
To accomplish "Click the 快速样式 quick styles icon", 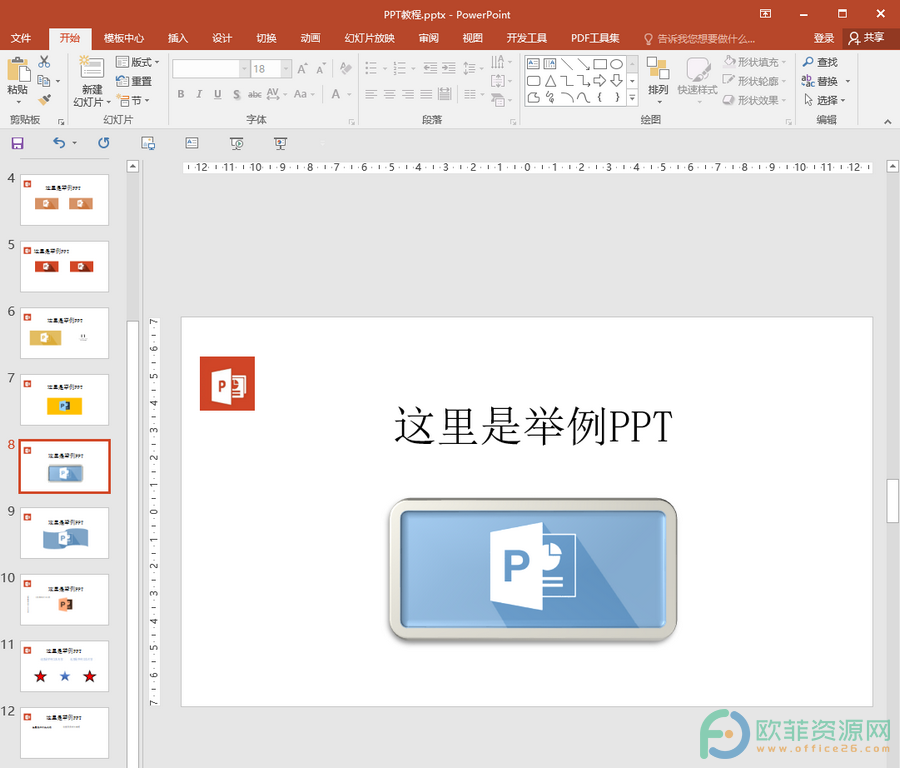I will (x=697, y=70).
